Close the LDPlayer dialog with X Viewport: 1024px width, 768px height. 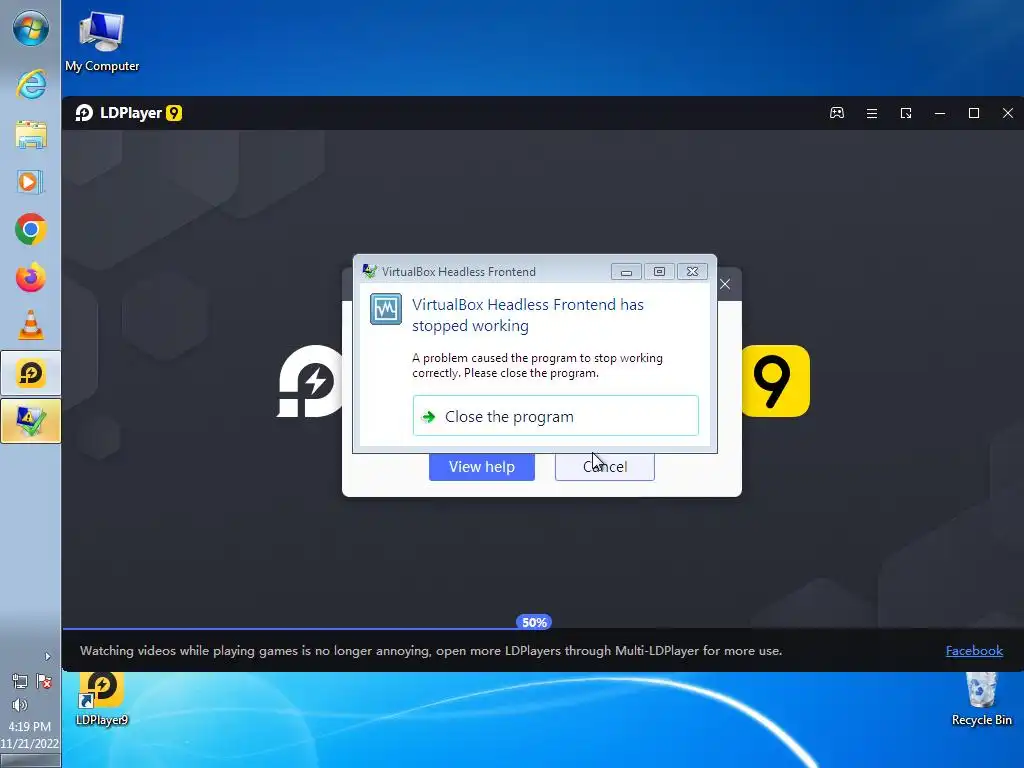click(x=725, y=284)
